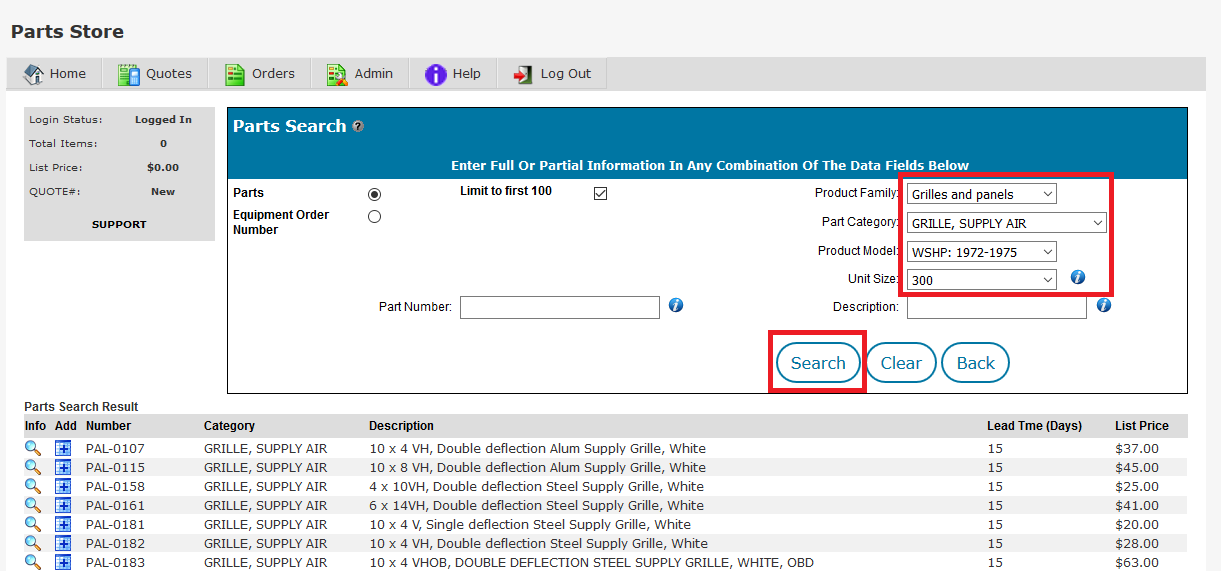Image resolution: width=1221 pixels, height=571 pixels.
Task: Click the Parts Store page title
Action: (x=67, y=32)
